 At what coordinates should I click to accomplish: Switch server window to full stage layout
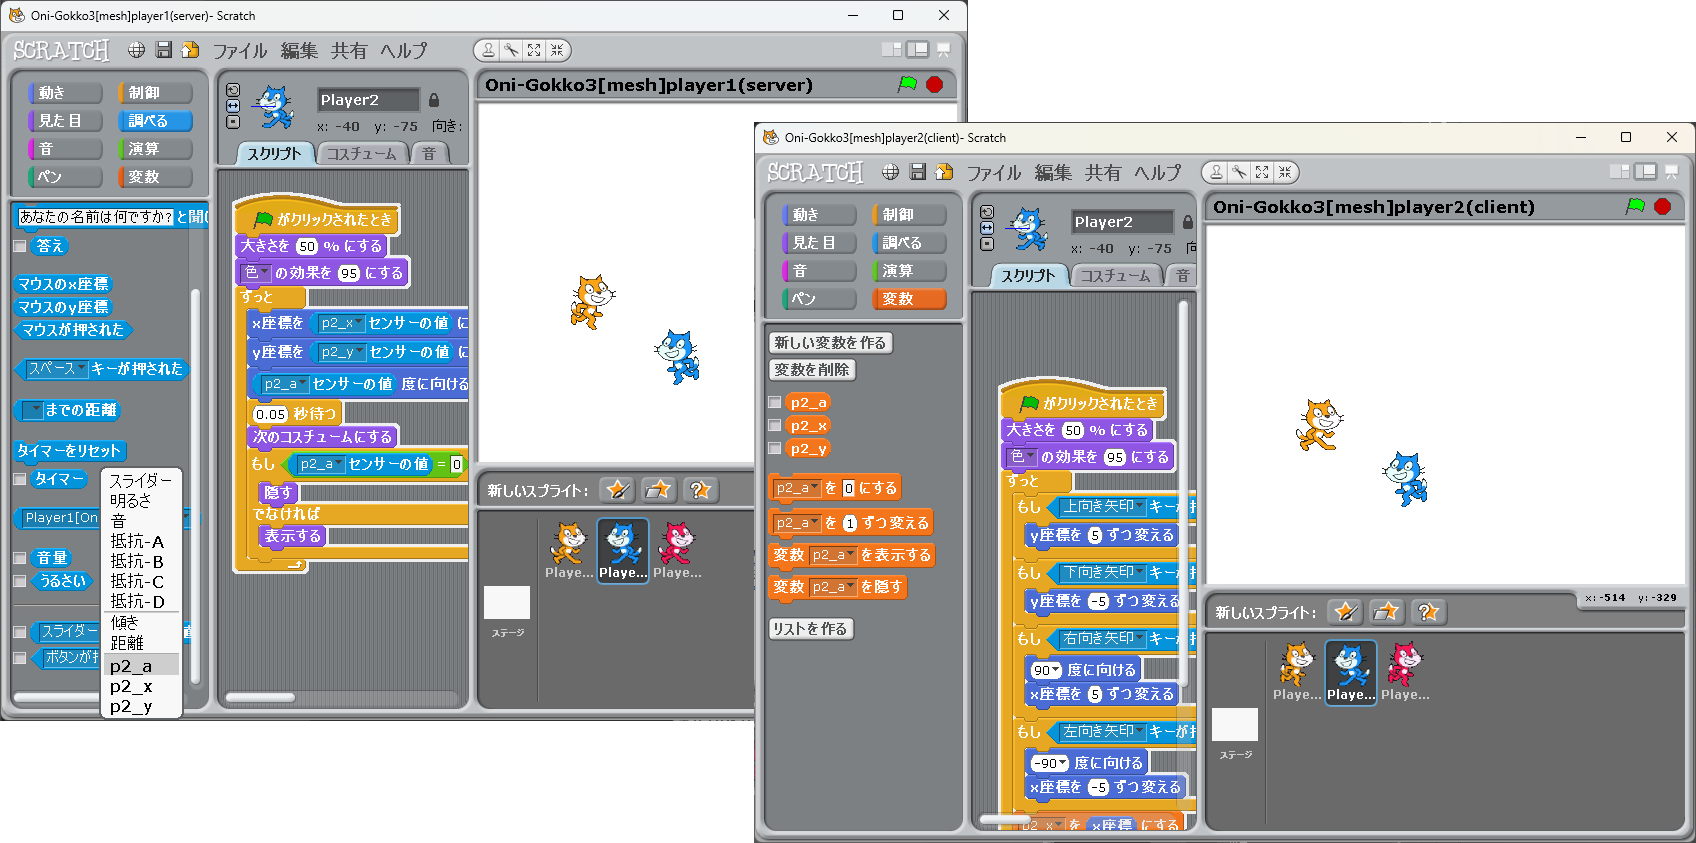[917, 50]
